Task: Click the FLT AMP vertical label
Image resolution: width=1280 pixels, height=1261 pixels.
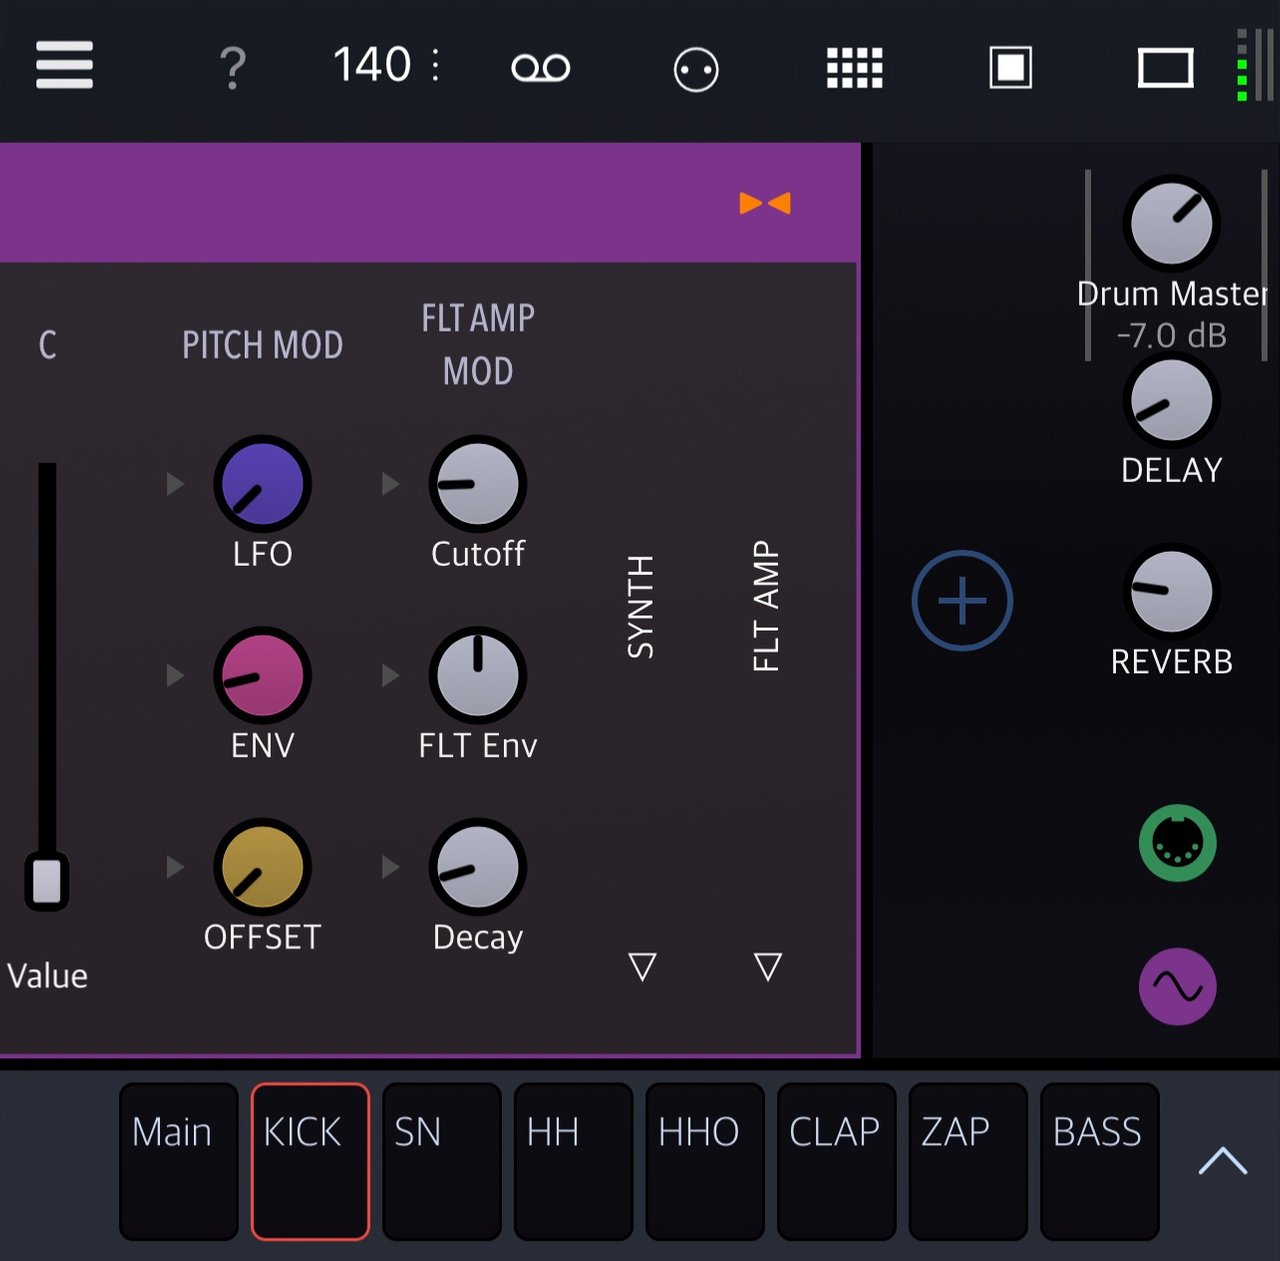Action: (766, 607)
